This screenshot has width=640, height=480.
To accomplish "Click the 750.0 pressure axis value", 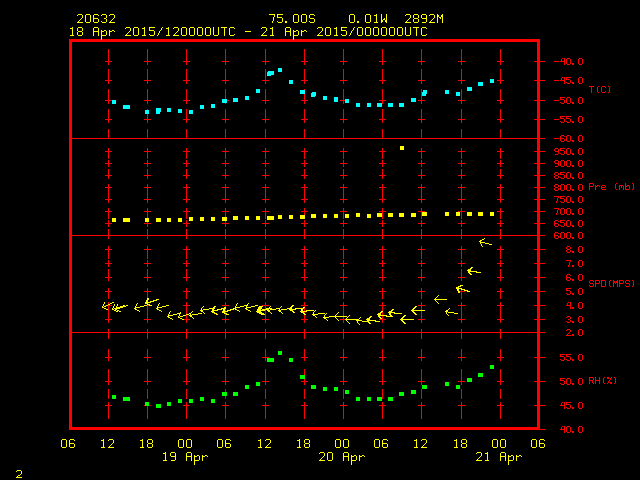I will (569, 200).
